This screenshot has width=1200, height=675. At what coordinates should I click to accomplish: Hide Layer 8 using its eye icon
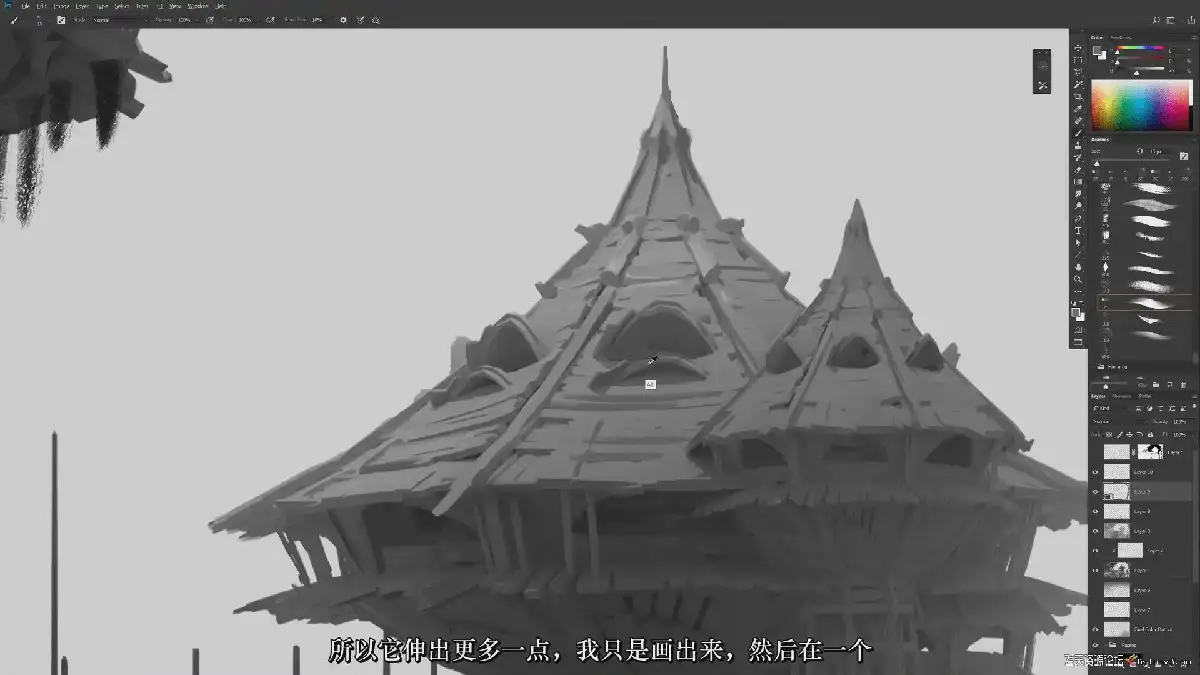[1095, 512]
